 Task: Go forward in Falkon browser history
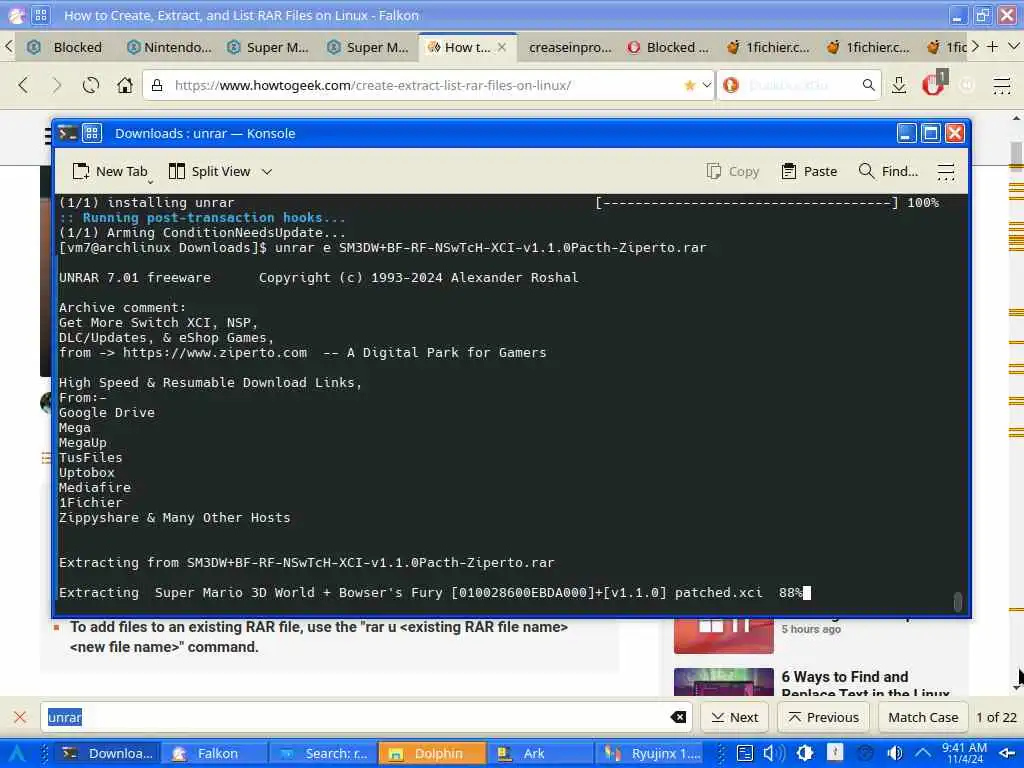point(57,85)
